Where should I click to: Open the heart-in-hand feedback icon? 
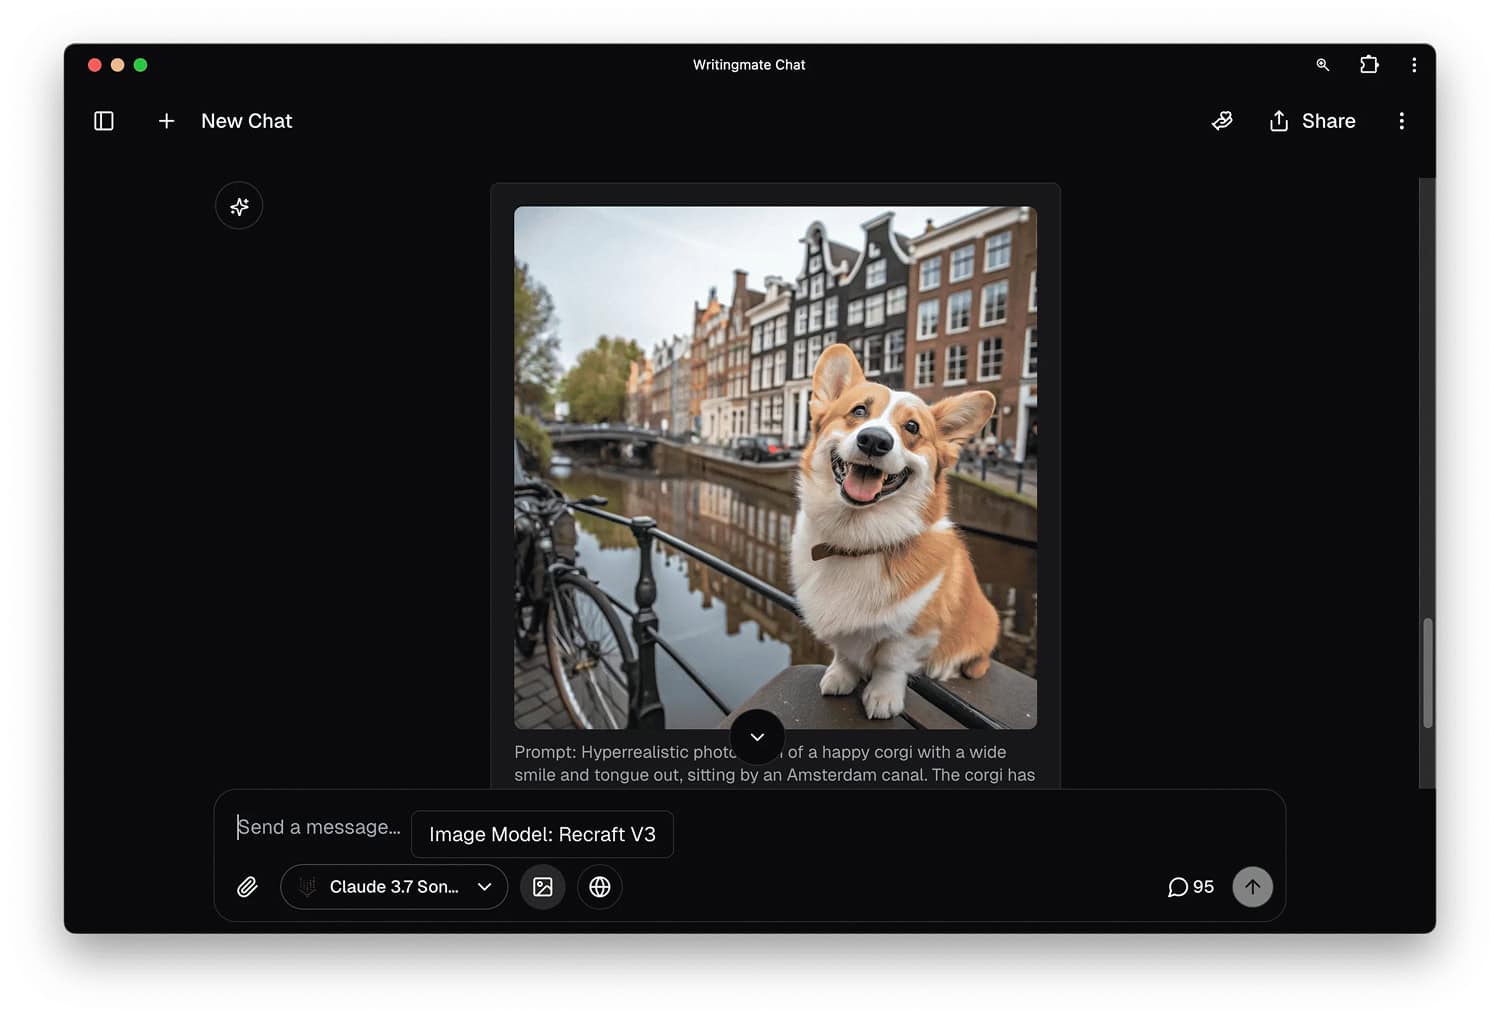tap(1221, 120)
